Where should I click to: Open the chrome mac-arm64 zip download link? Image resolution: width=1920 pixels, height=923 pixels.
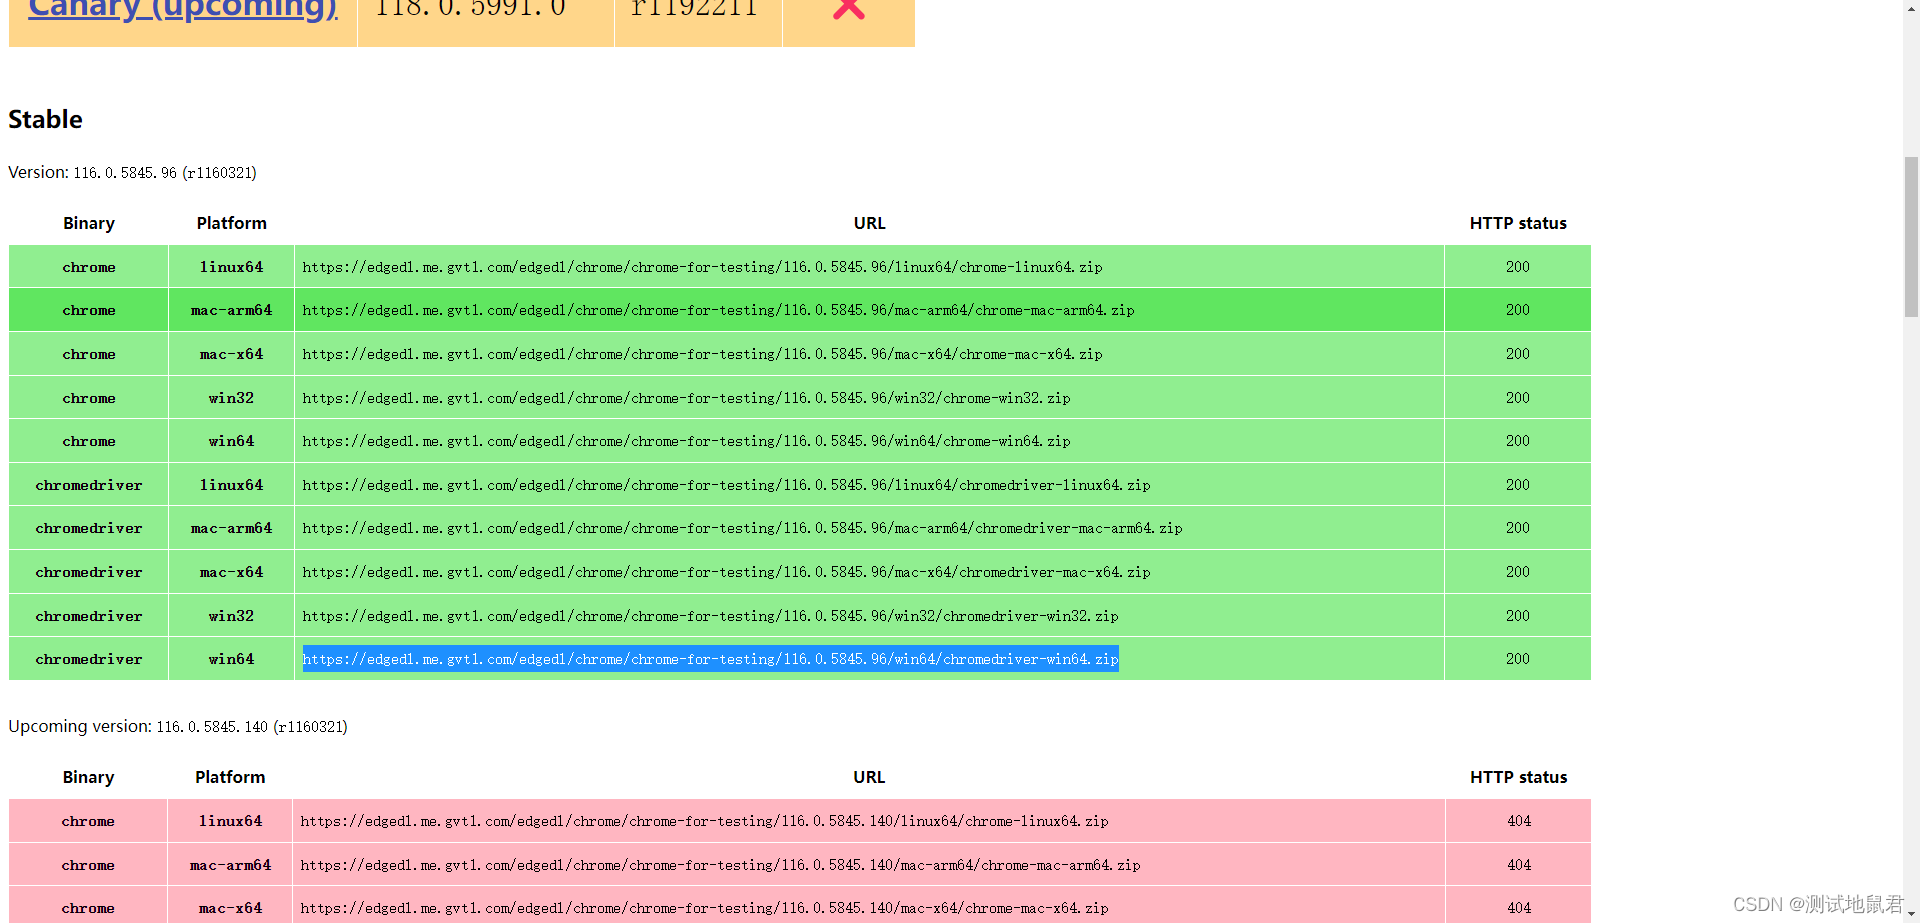coord(719,310)
